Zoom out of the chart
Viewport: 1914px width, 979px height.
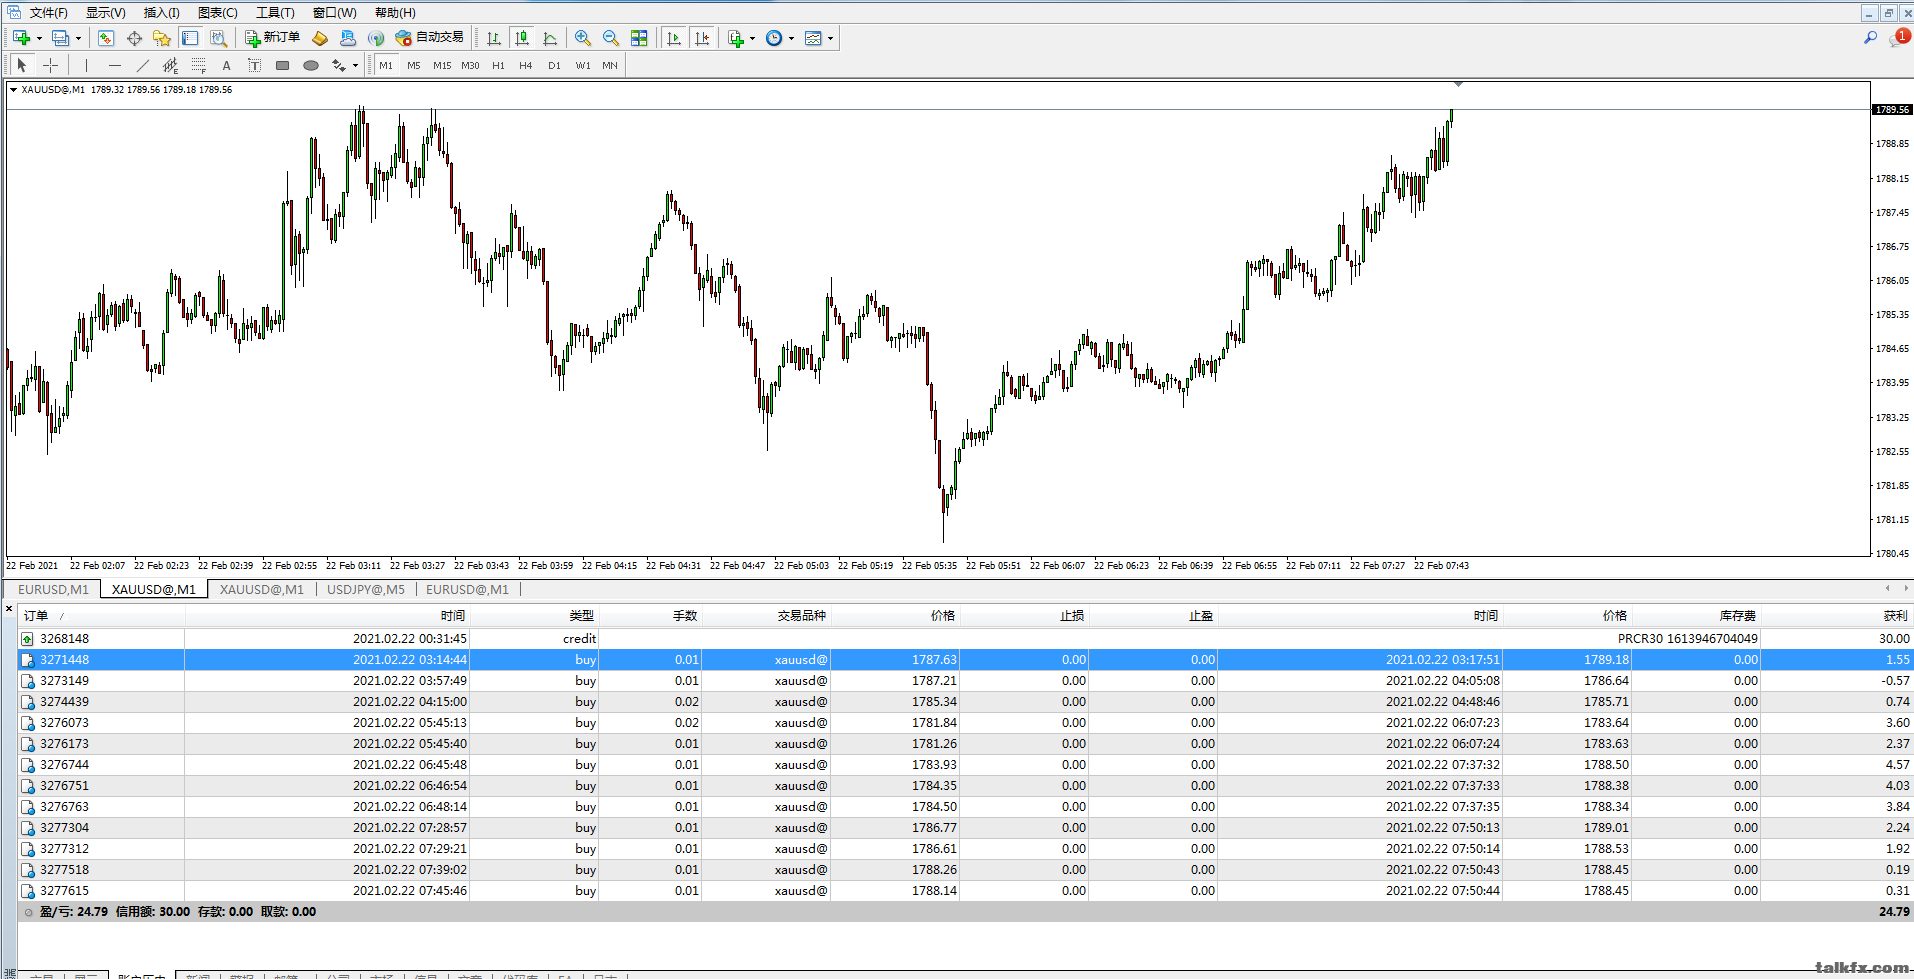[611, 38]
